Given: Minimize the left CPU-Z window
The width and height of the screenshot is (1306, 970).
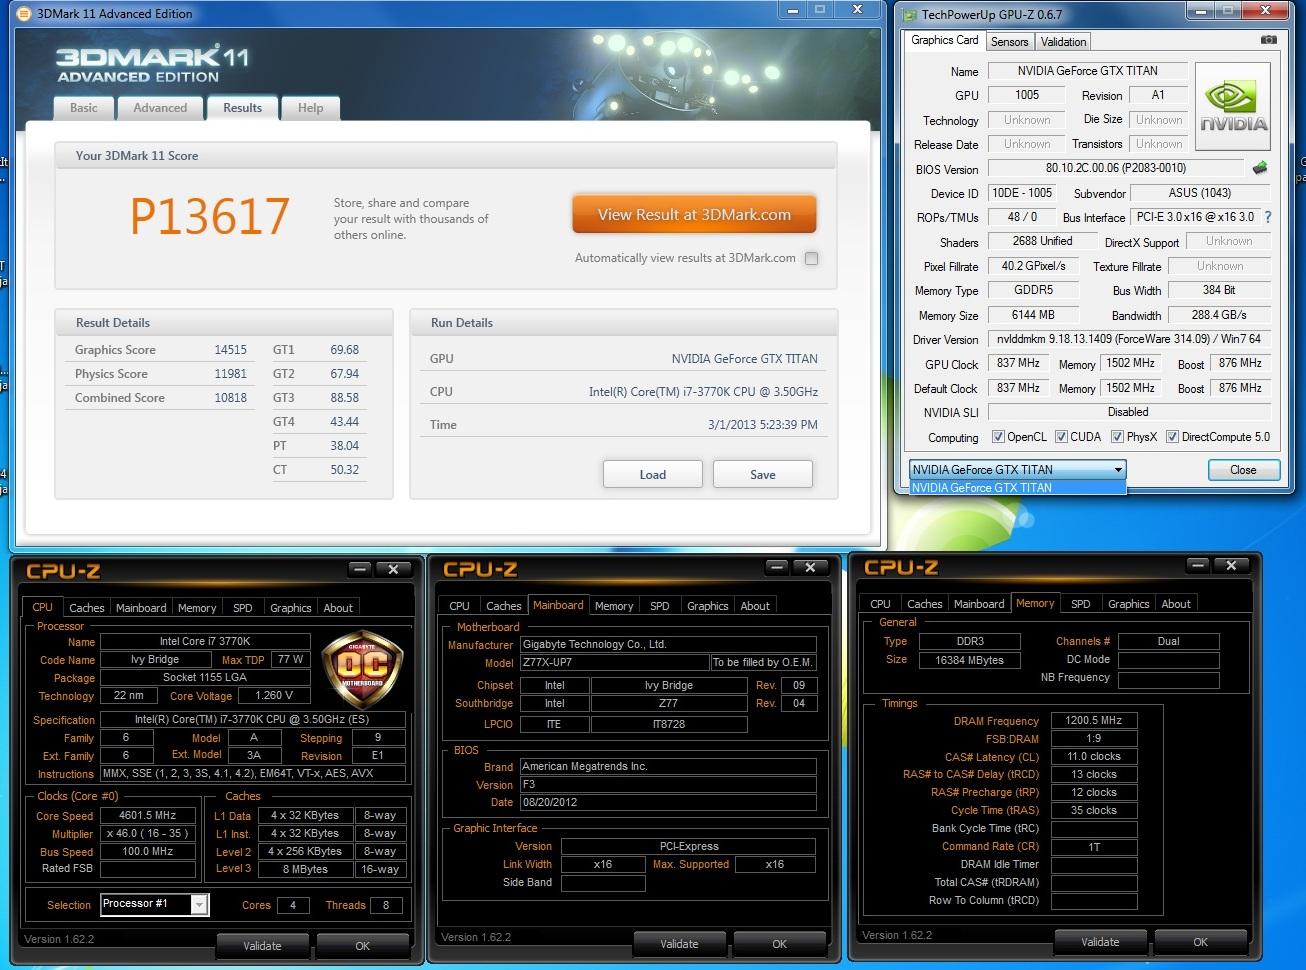Looking at the screenshot, I should click(x=360, y=569).
